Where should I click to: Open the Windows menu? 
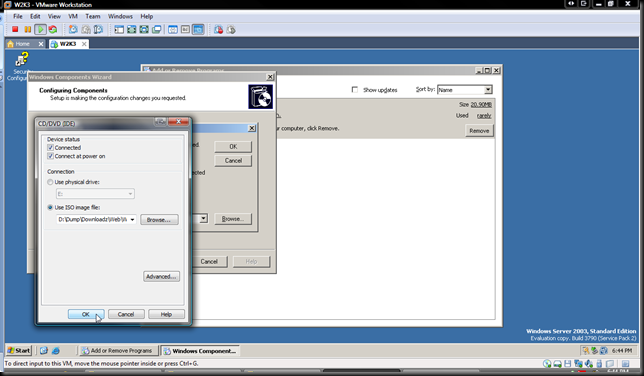[120, 16]
